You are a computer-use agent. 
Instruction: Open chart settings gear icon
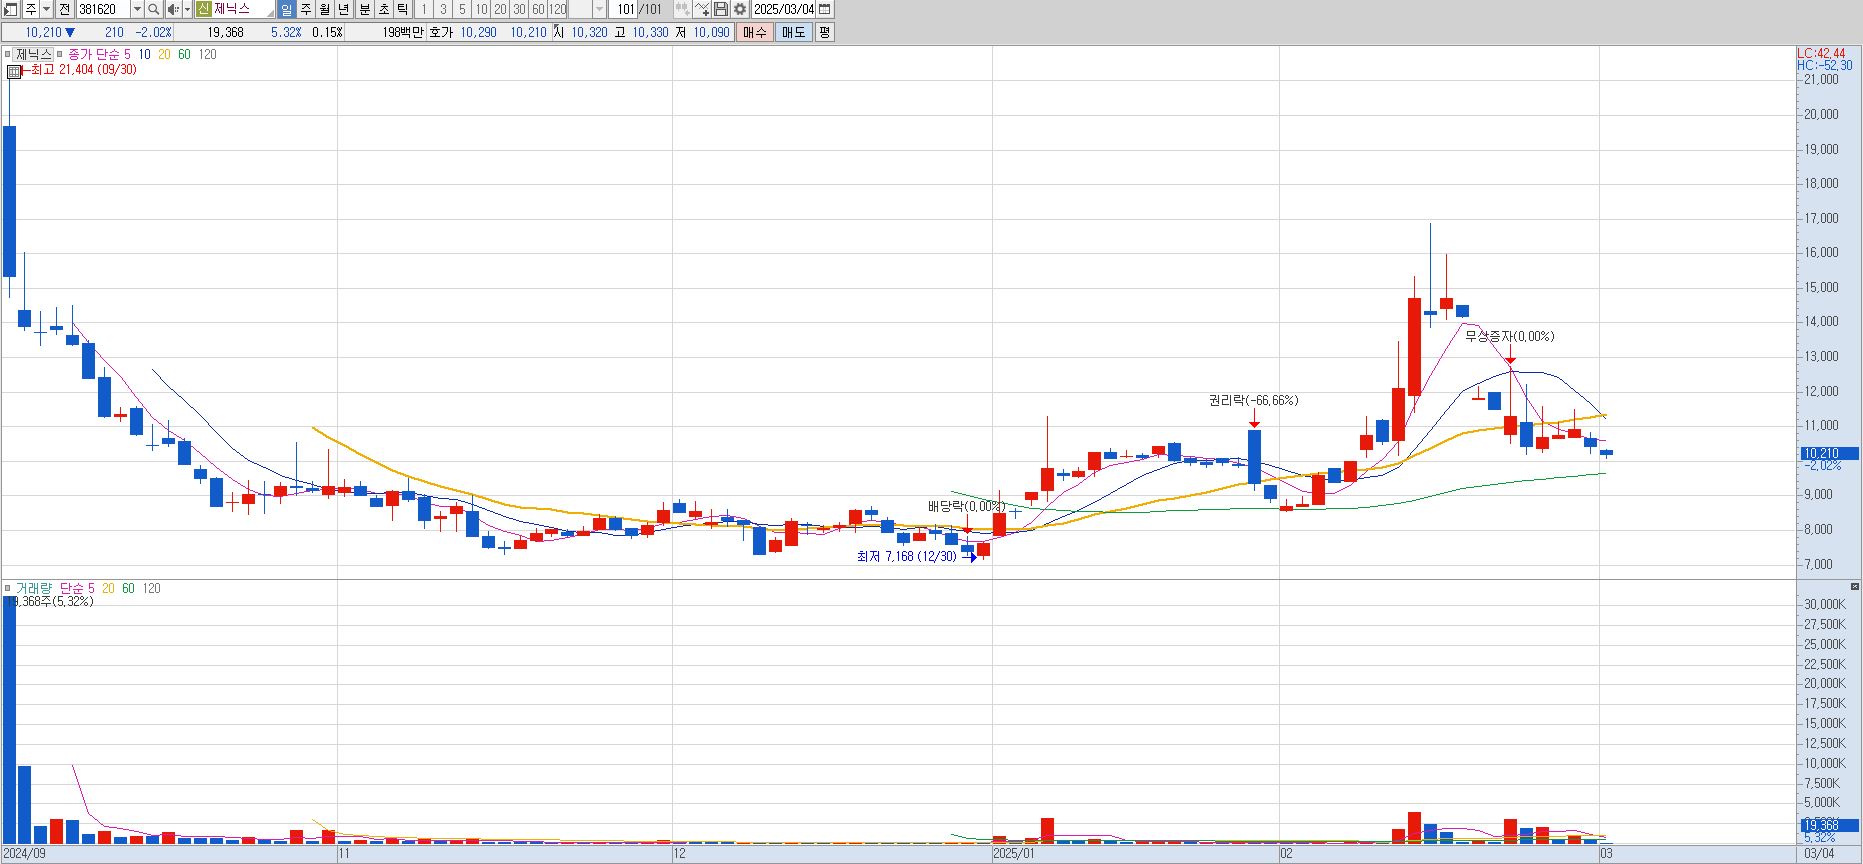pyautogui.click(x=740, y=9)
